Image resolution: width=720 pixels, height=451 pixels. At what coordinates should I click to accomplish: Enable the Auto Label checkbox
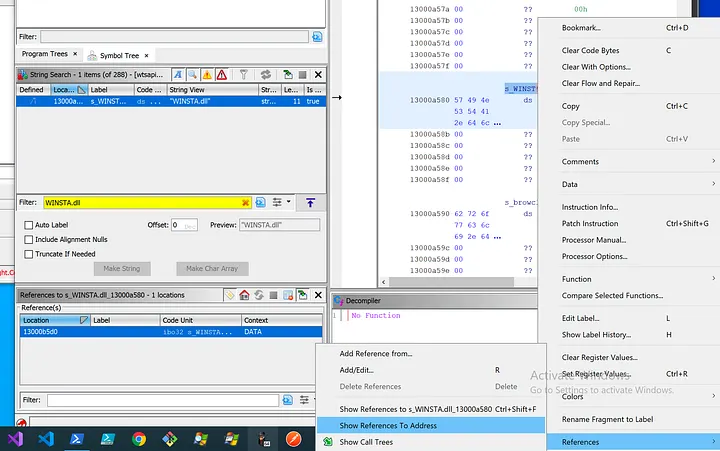point(29,225)
